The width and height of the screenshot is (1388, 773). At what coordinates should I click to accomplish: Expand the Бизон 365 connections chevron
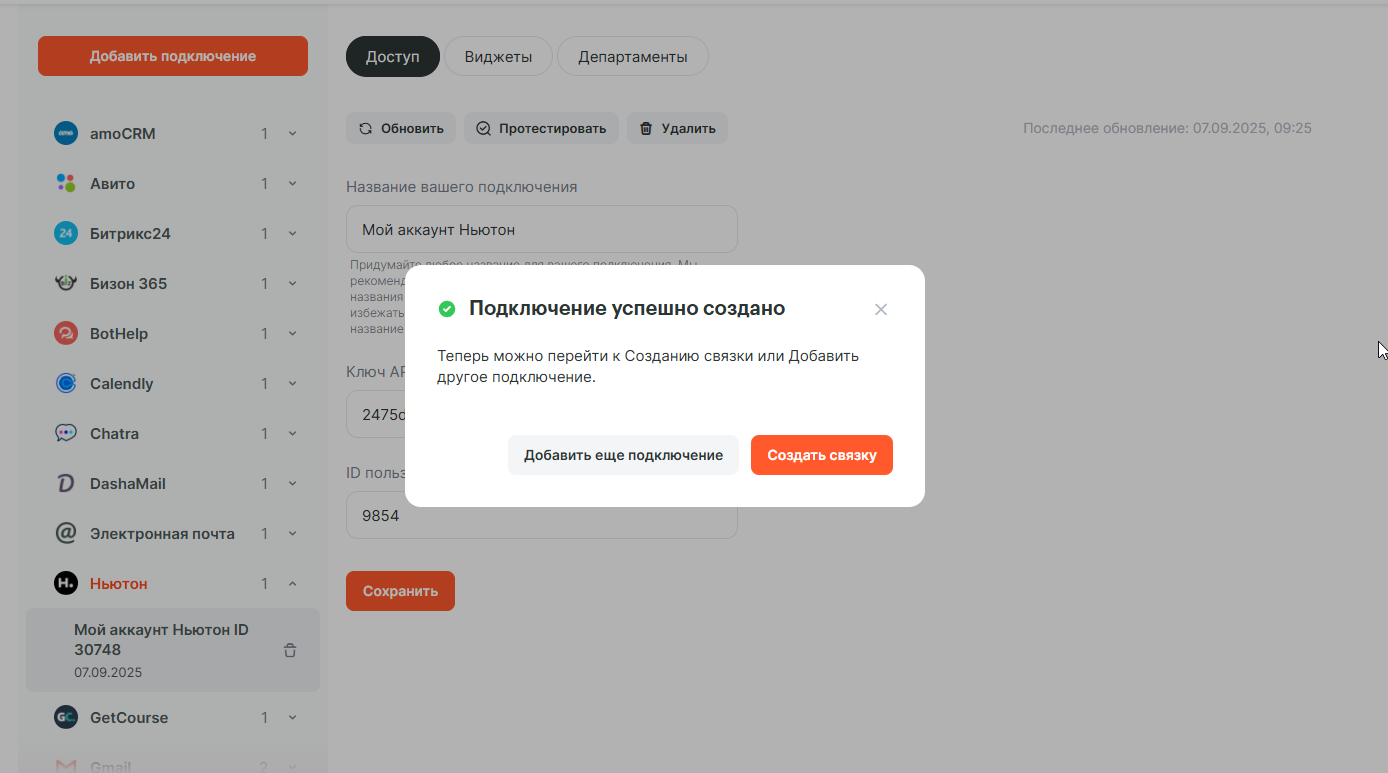pos(293,284)
